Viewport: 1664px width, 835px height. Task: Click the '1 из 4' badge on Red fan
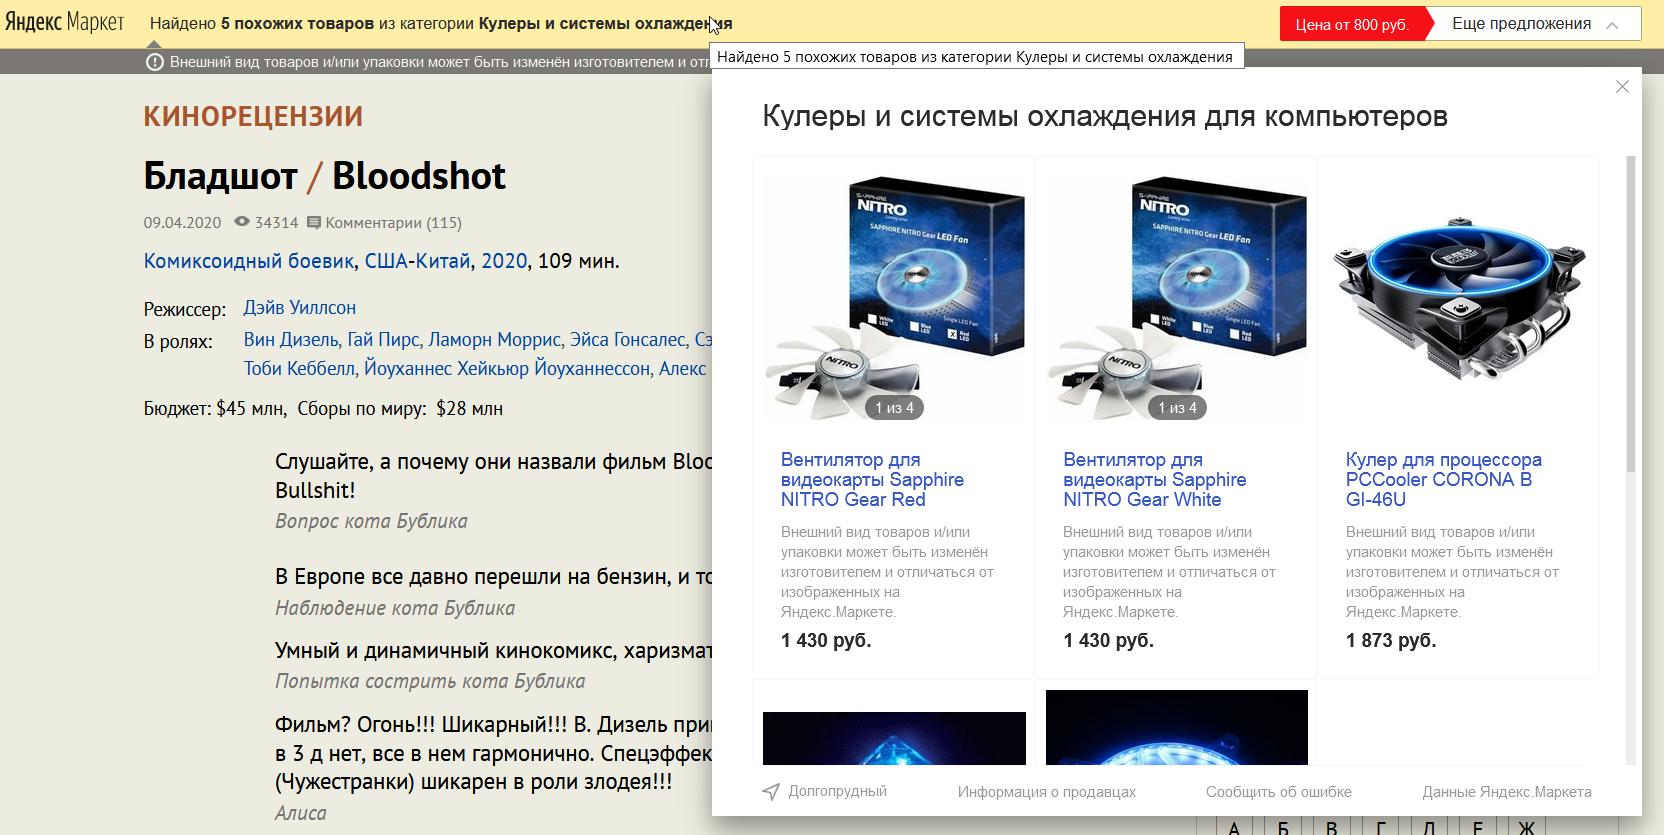[x=894, y=408]
